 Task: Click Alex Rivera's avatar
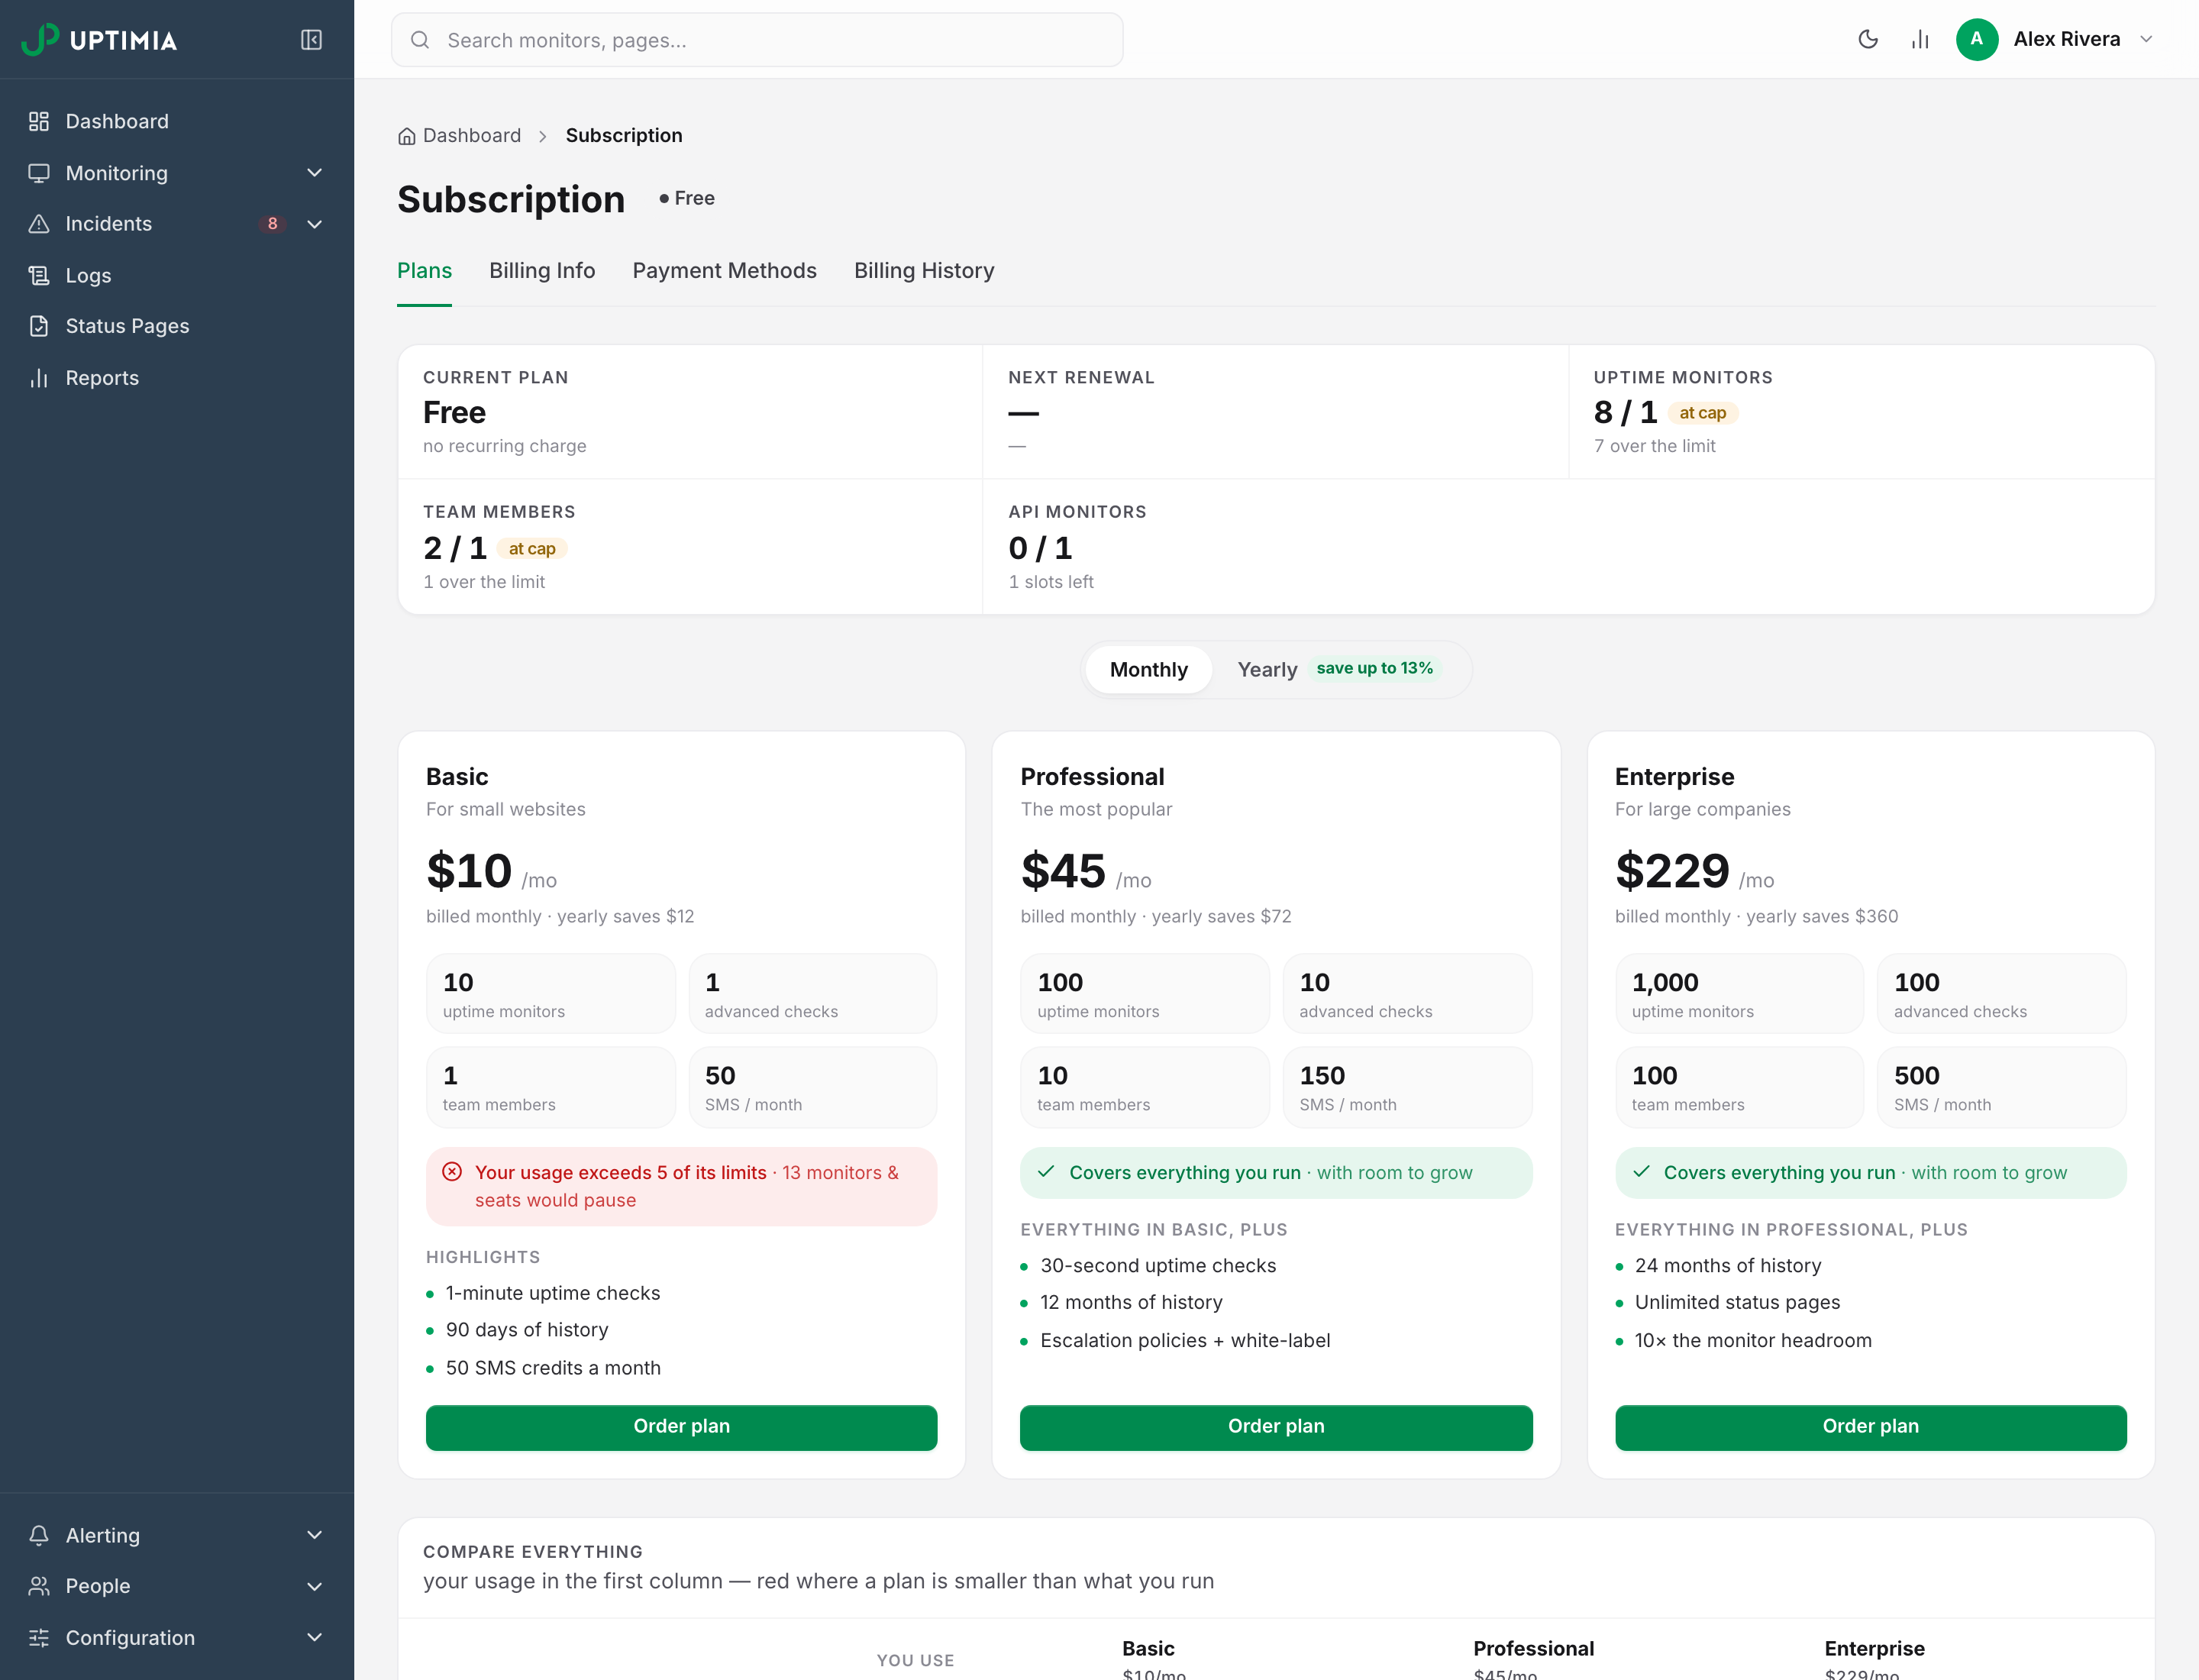[1976, 39]
